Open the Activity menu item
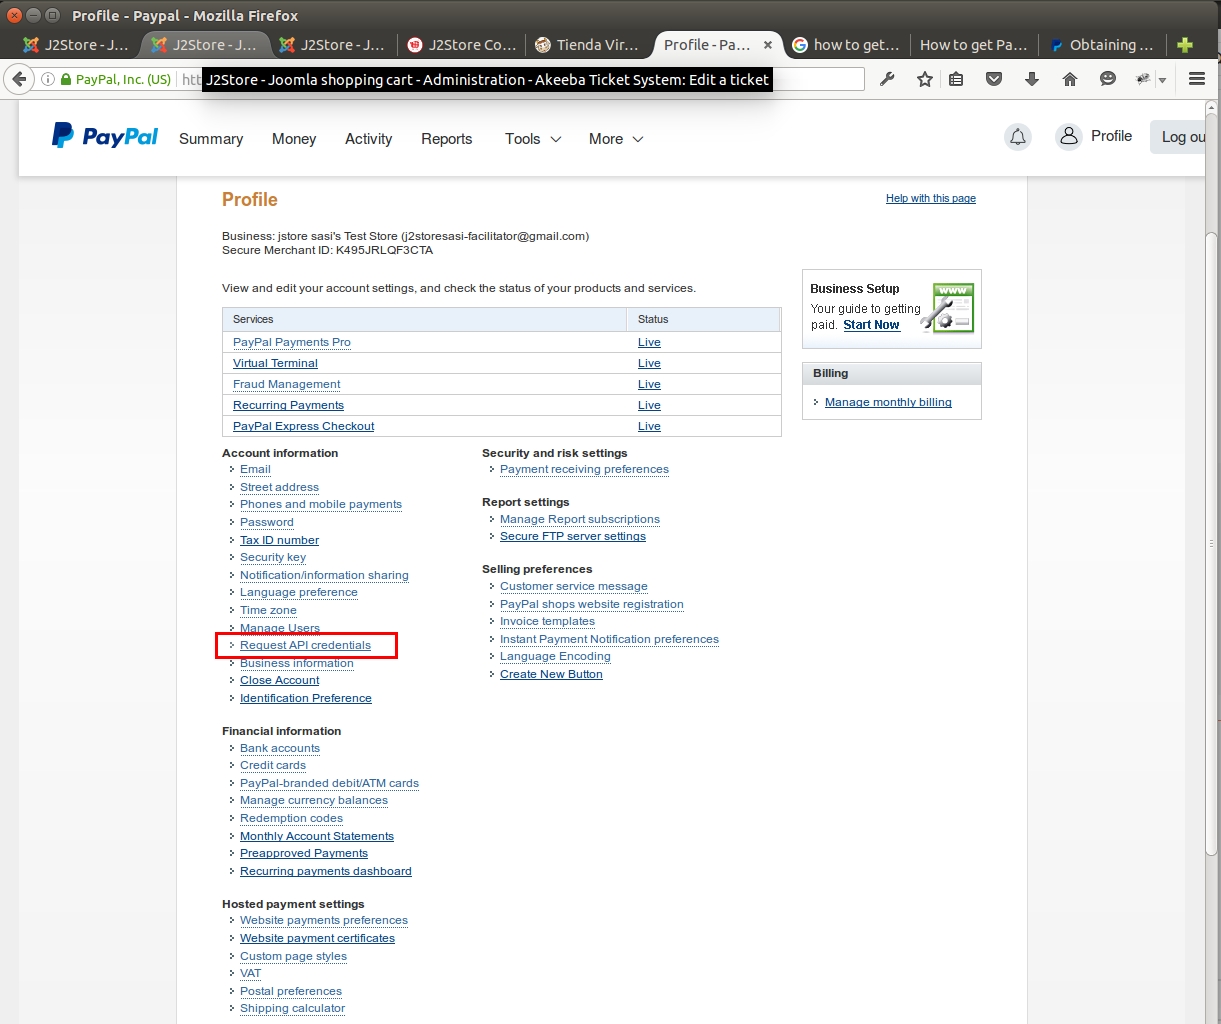This screenshot has height=1024, width=1221. click(x=368, y=139)
